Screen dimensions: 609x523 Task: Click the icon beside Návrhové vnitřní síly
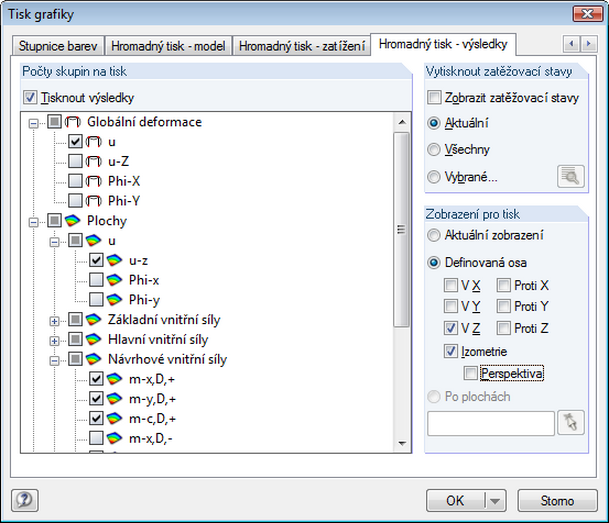[x=94, y=359]
